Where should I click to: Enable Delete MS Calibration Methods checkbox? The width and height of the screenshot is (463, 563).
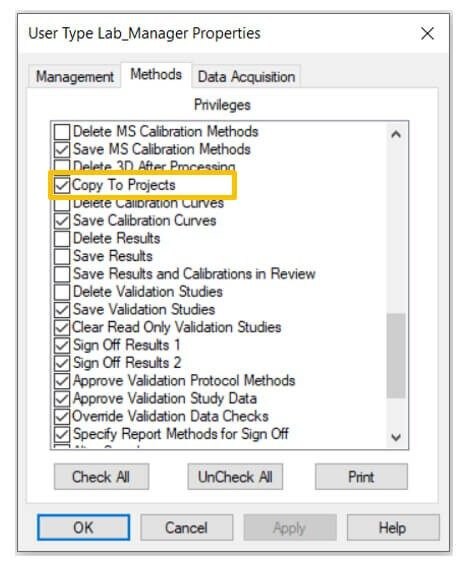(62, 132)
